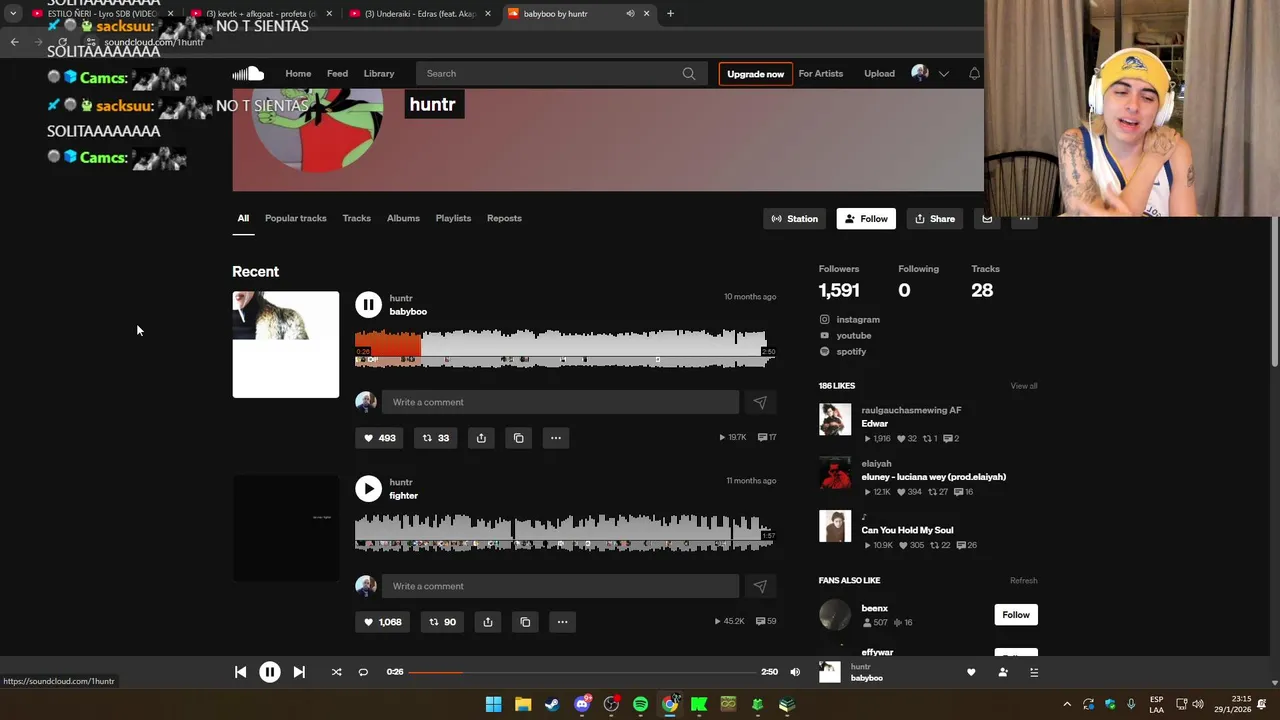Send comment on fighter track
The image size is (1280, 720).
pos(760,586)
